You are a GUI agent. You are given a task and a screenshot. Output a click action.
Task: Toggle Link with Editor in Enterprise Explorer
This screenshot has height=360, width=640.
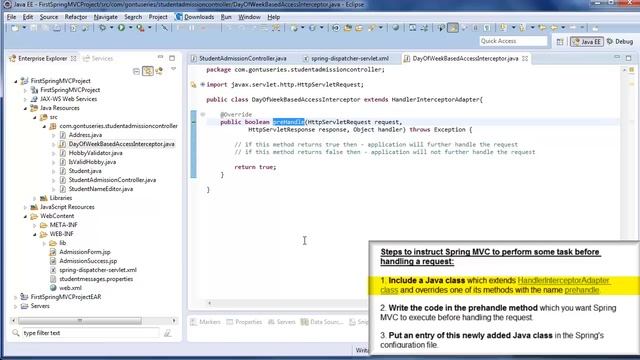click(148, 71)
